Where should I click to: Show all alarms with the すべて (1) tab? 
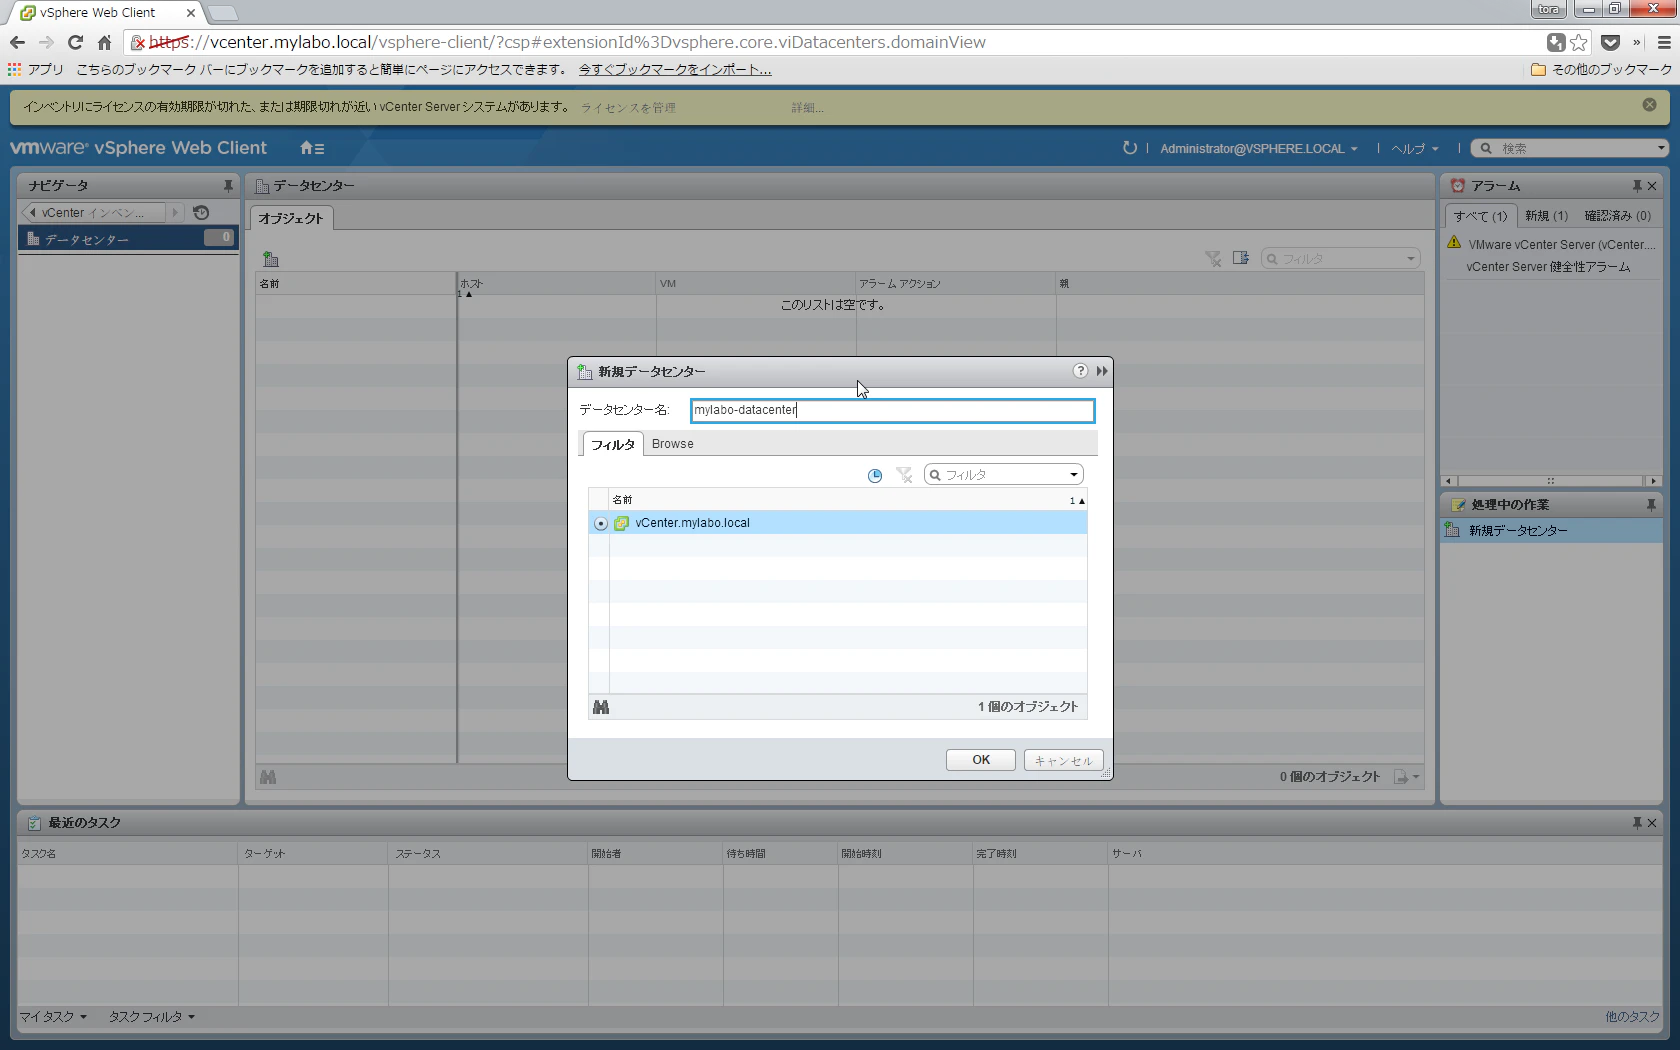tap(1481, 216)
